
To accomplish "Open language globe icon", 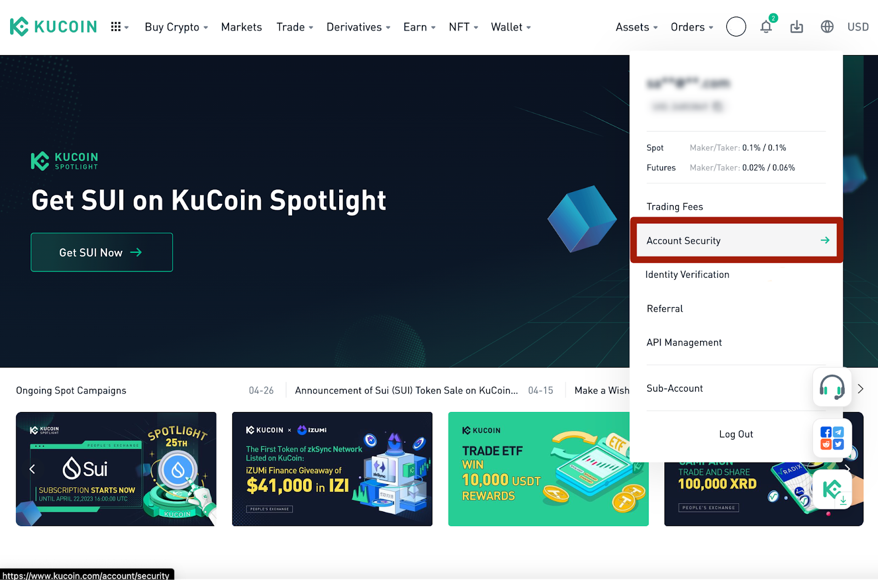I will pyautogui.click(x=827, y=27).
